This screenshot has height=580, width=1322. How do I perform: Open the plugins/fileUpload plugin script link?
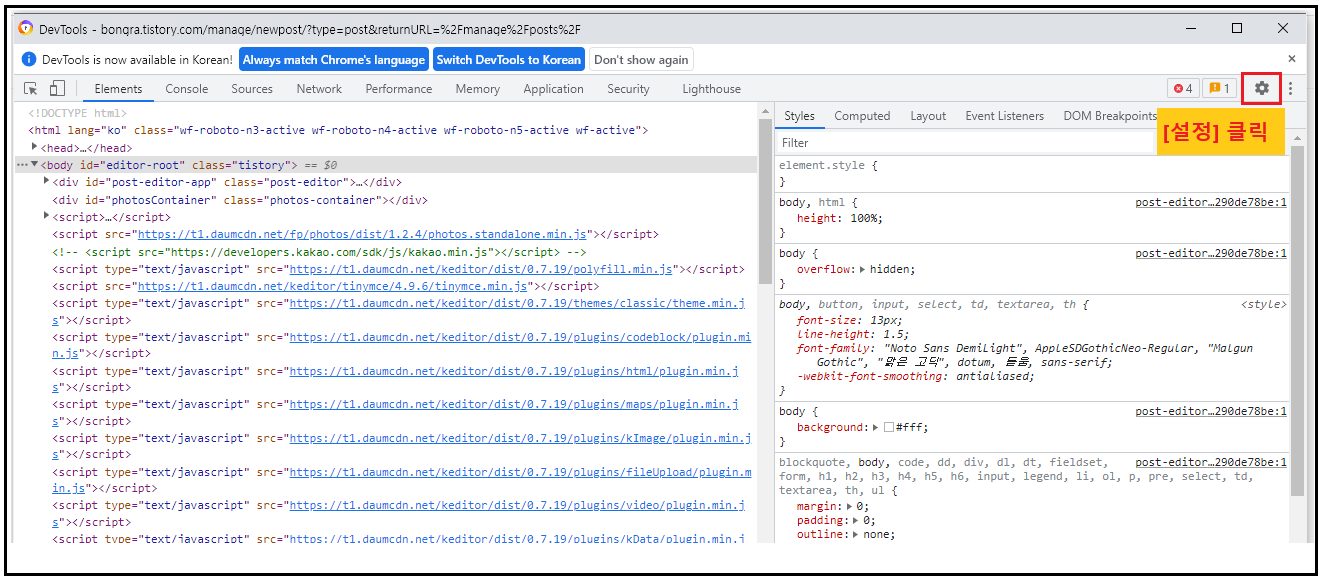[520, 472]
